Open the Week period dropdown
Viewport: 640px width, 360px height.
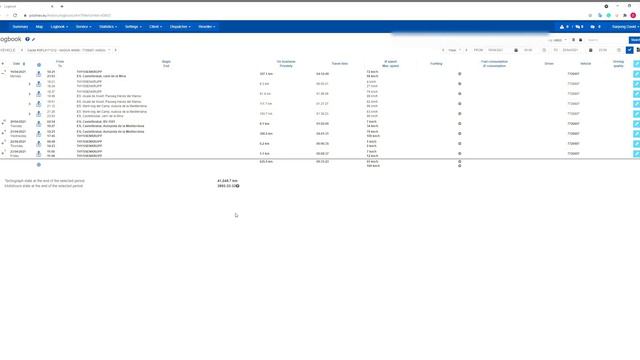[454, 50]
